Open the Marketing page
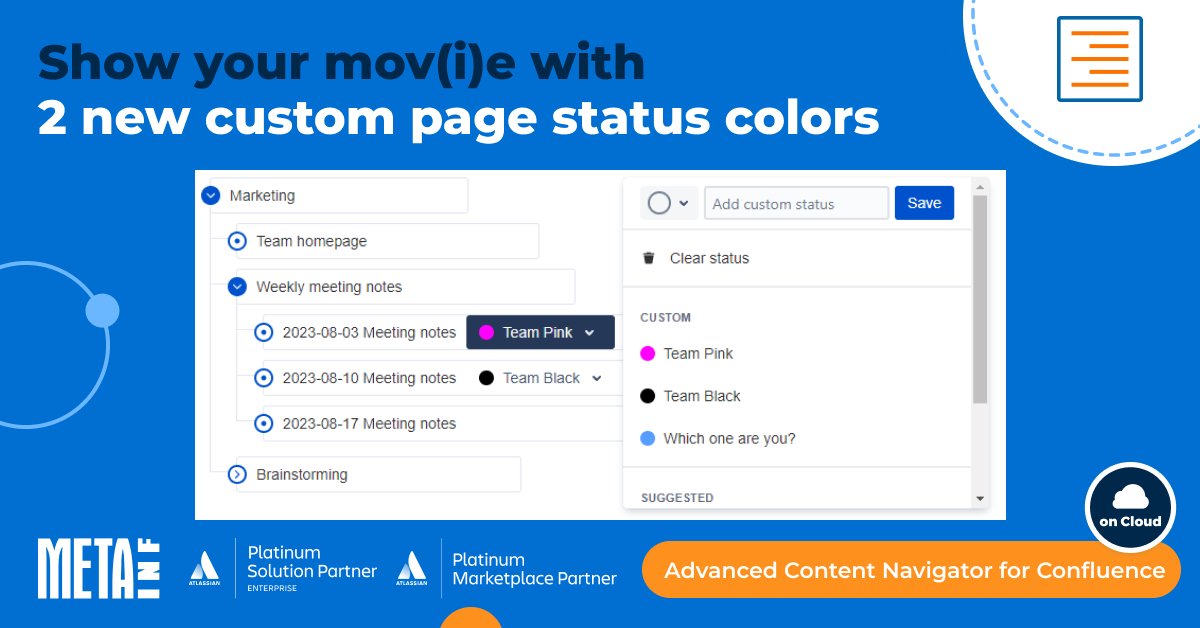The height and width of the screenshot is (628, 1200). coord(262,196)
